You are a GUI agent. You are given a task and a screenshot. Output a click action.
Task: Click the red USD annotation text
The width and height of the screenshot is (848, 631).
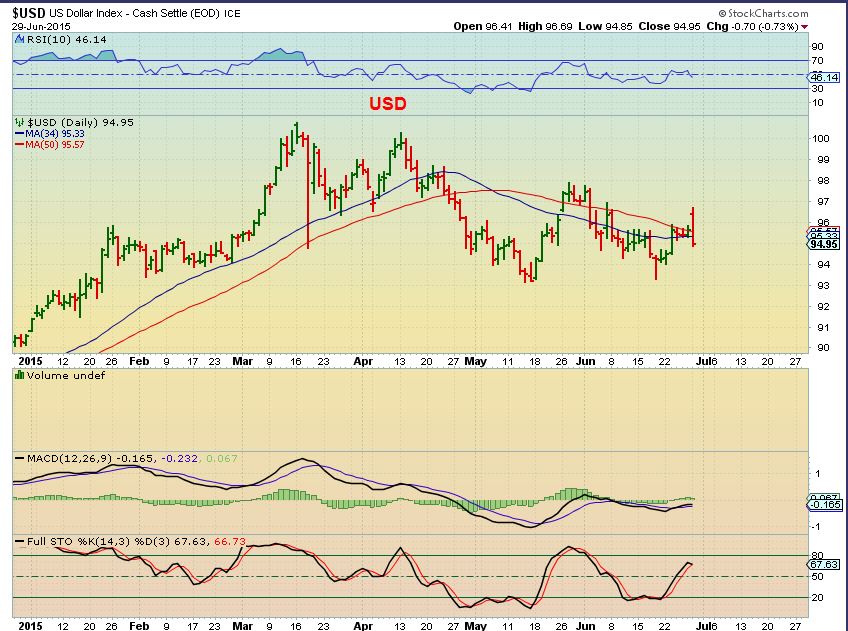tap(388, 104)
